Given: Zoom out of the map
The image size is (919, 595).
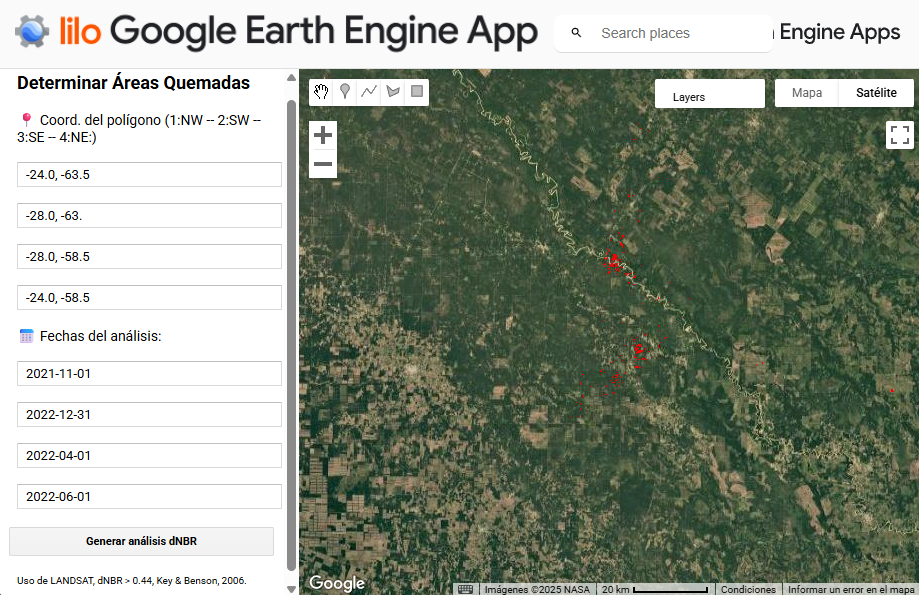Looking at the screenshot, I should [323, 164].
